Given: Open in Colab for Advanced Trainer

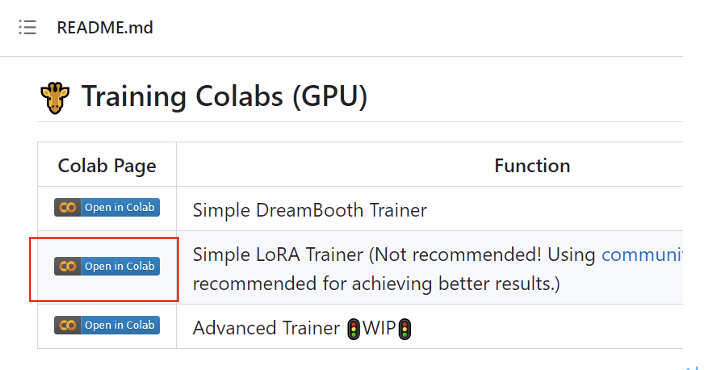Looking at the screenshot, I should coord(107,325).
